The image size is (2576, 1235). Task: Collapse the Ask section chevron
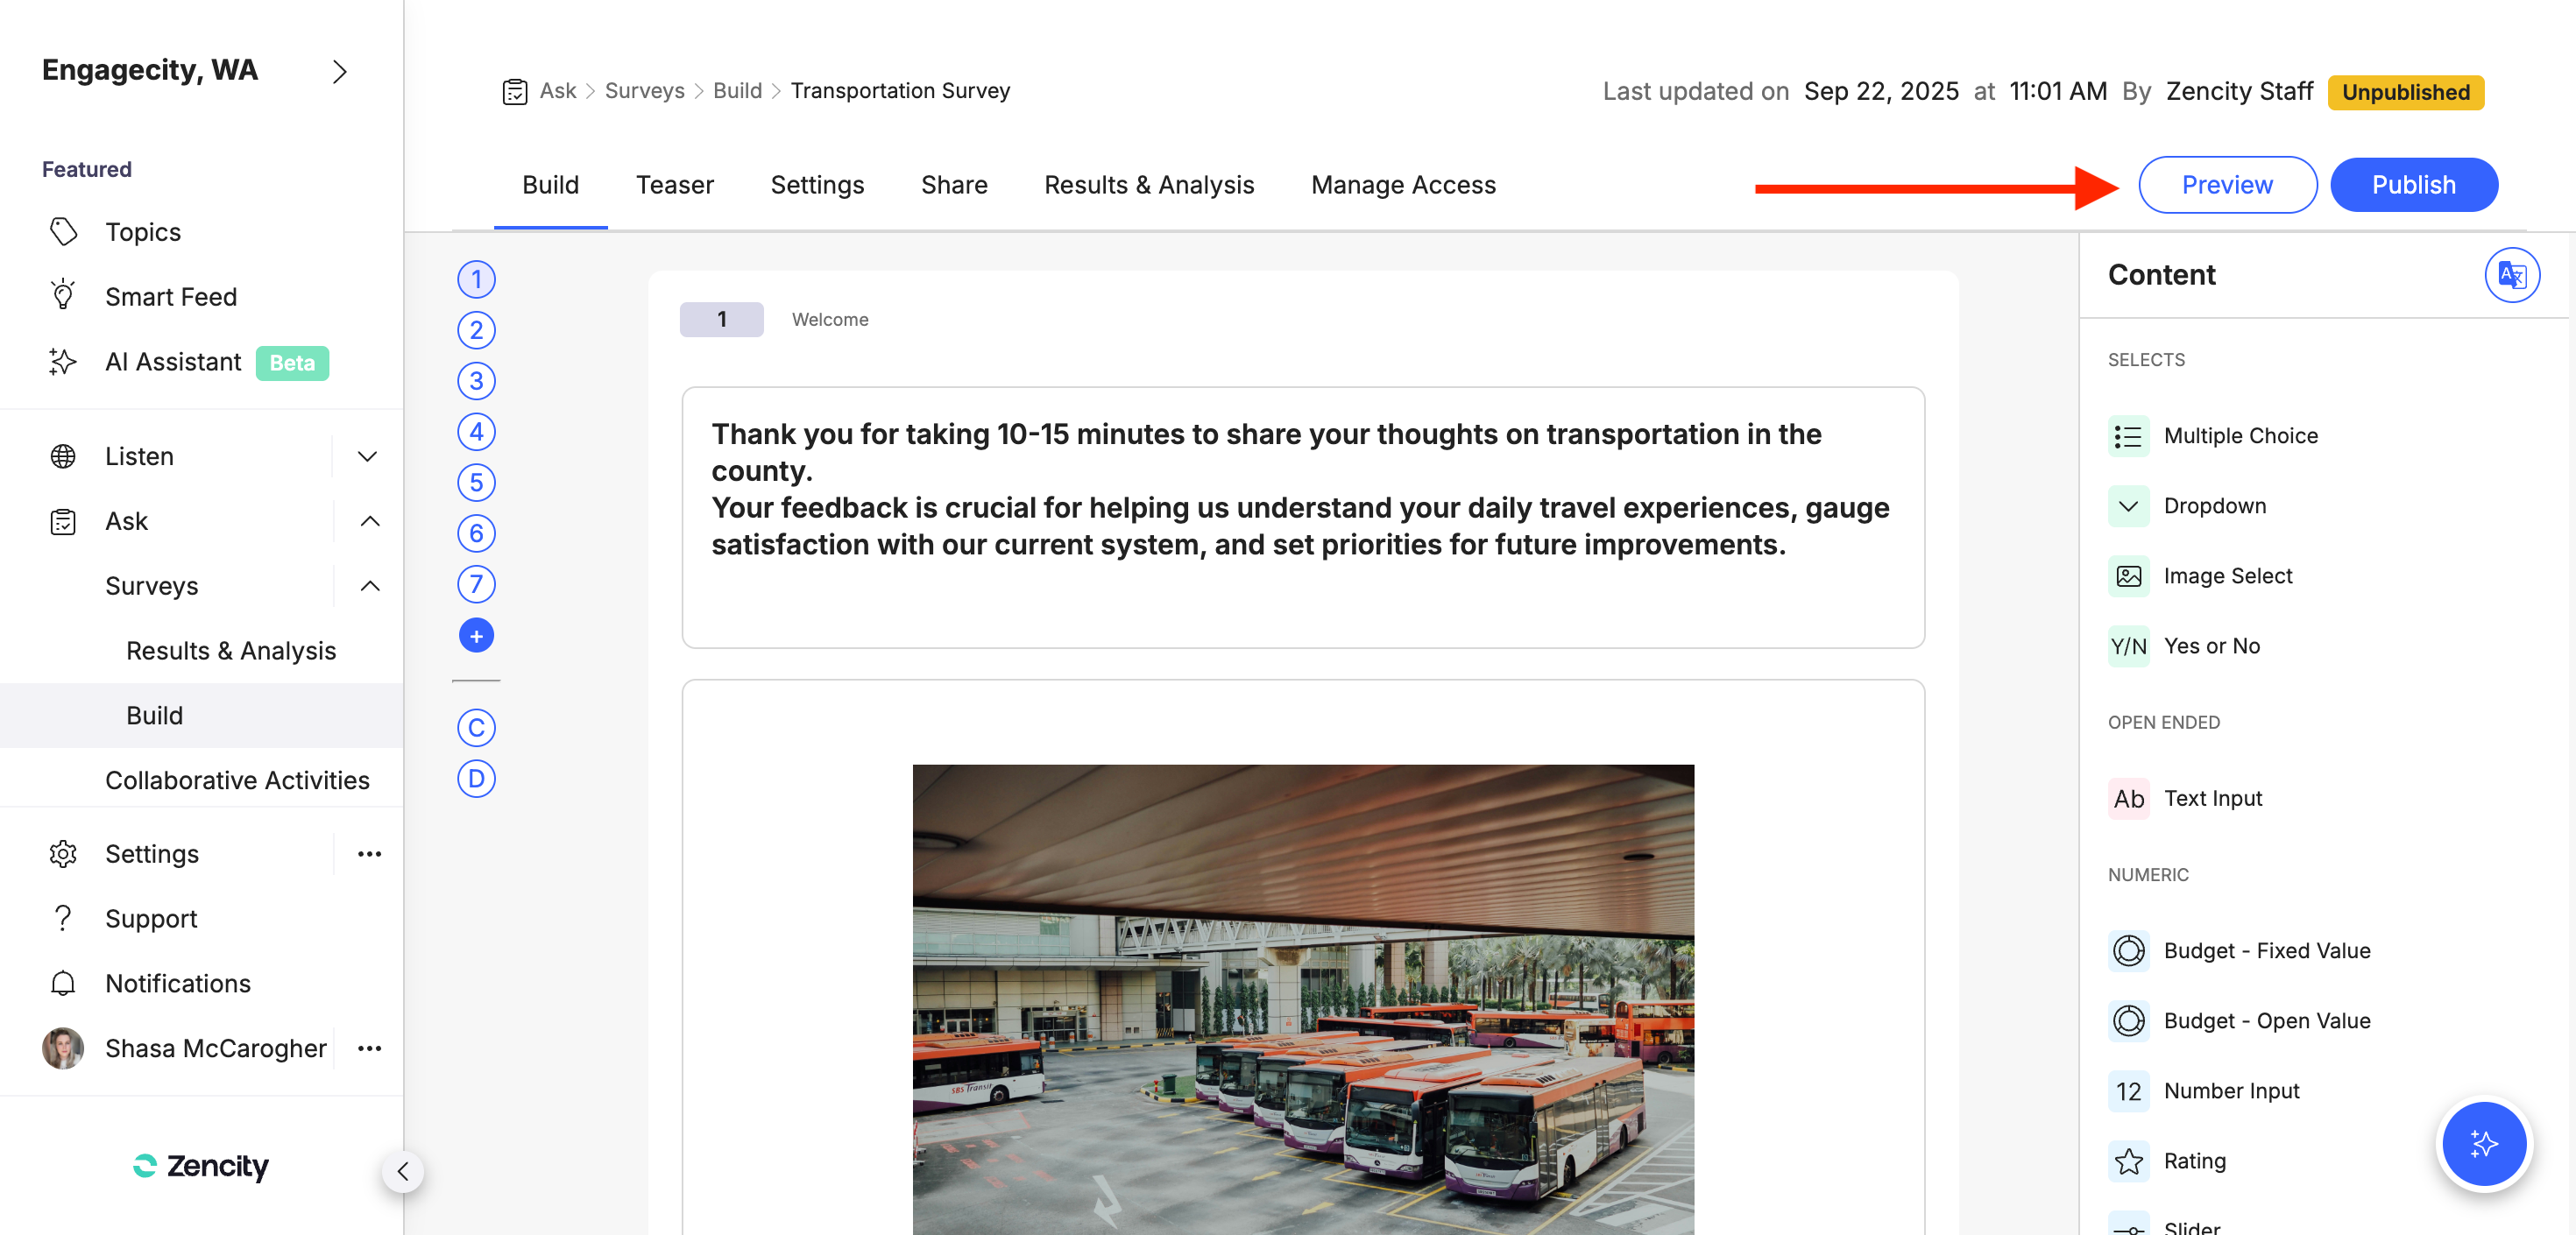point(369,521)
